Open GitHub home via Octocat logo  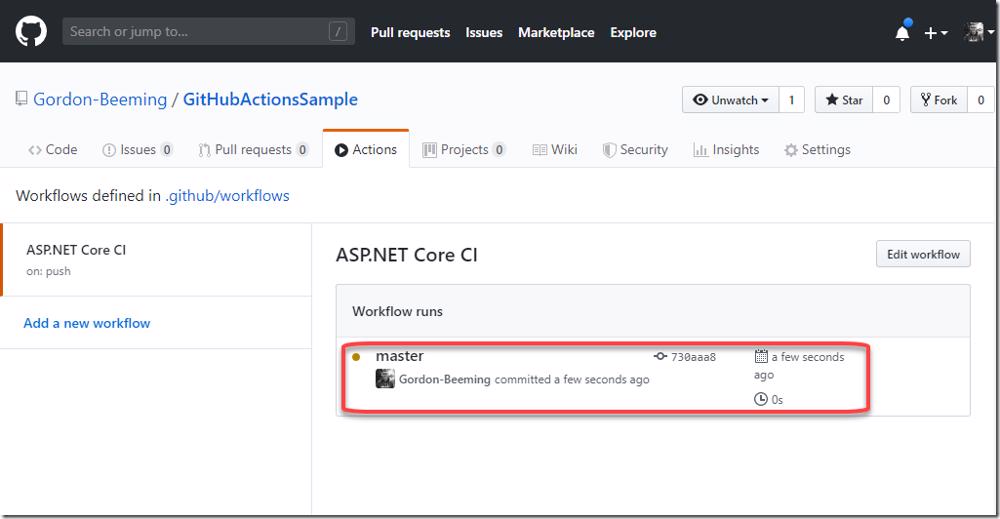click(x=31, y=31)
